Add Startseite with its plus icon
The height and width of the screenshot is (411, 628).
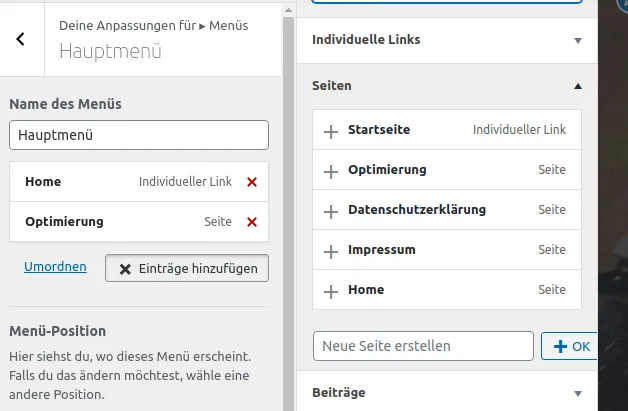pos(331,132)
